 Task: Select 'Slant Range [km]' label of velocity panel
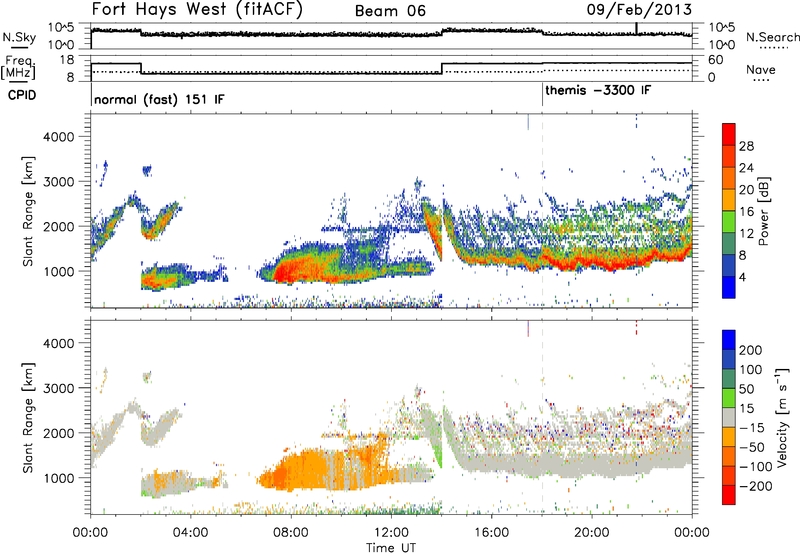click(29, 417)
